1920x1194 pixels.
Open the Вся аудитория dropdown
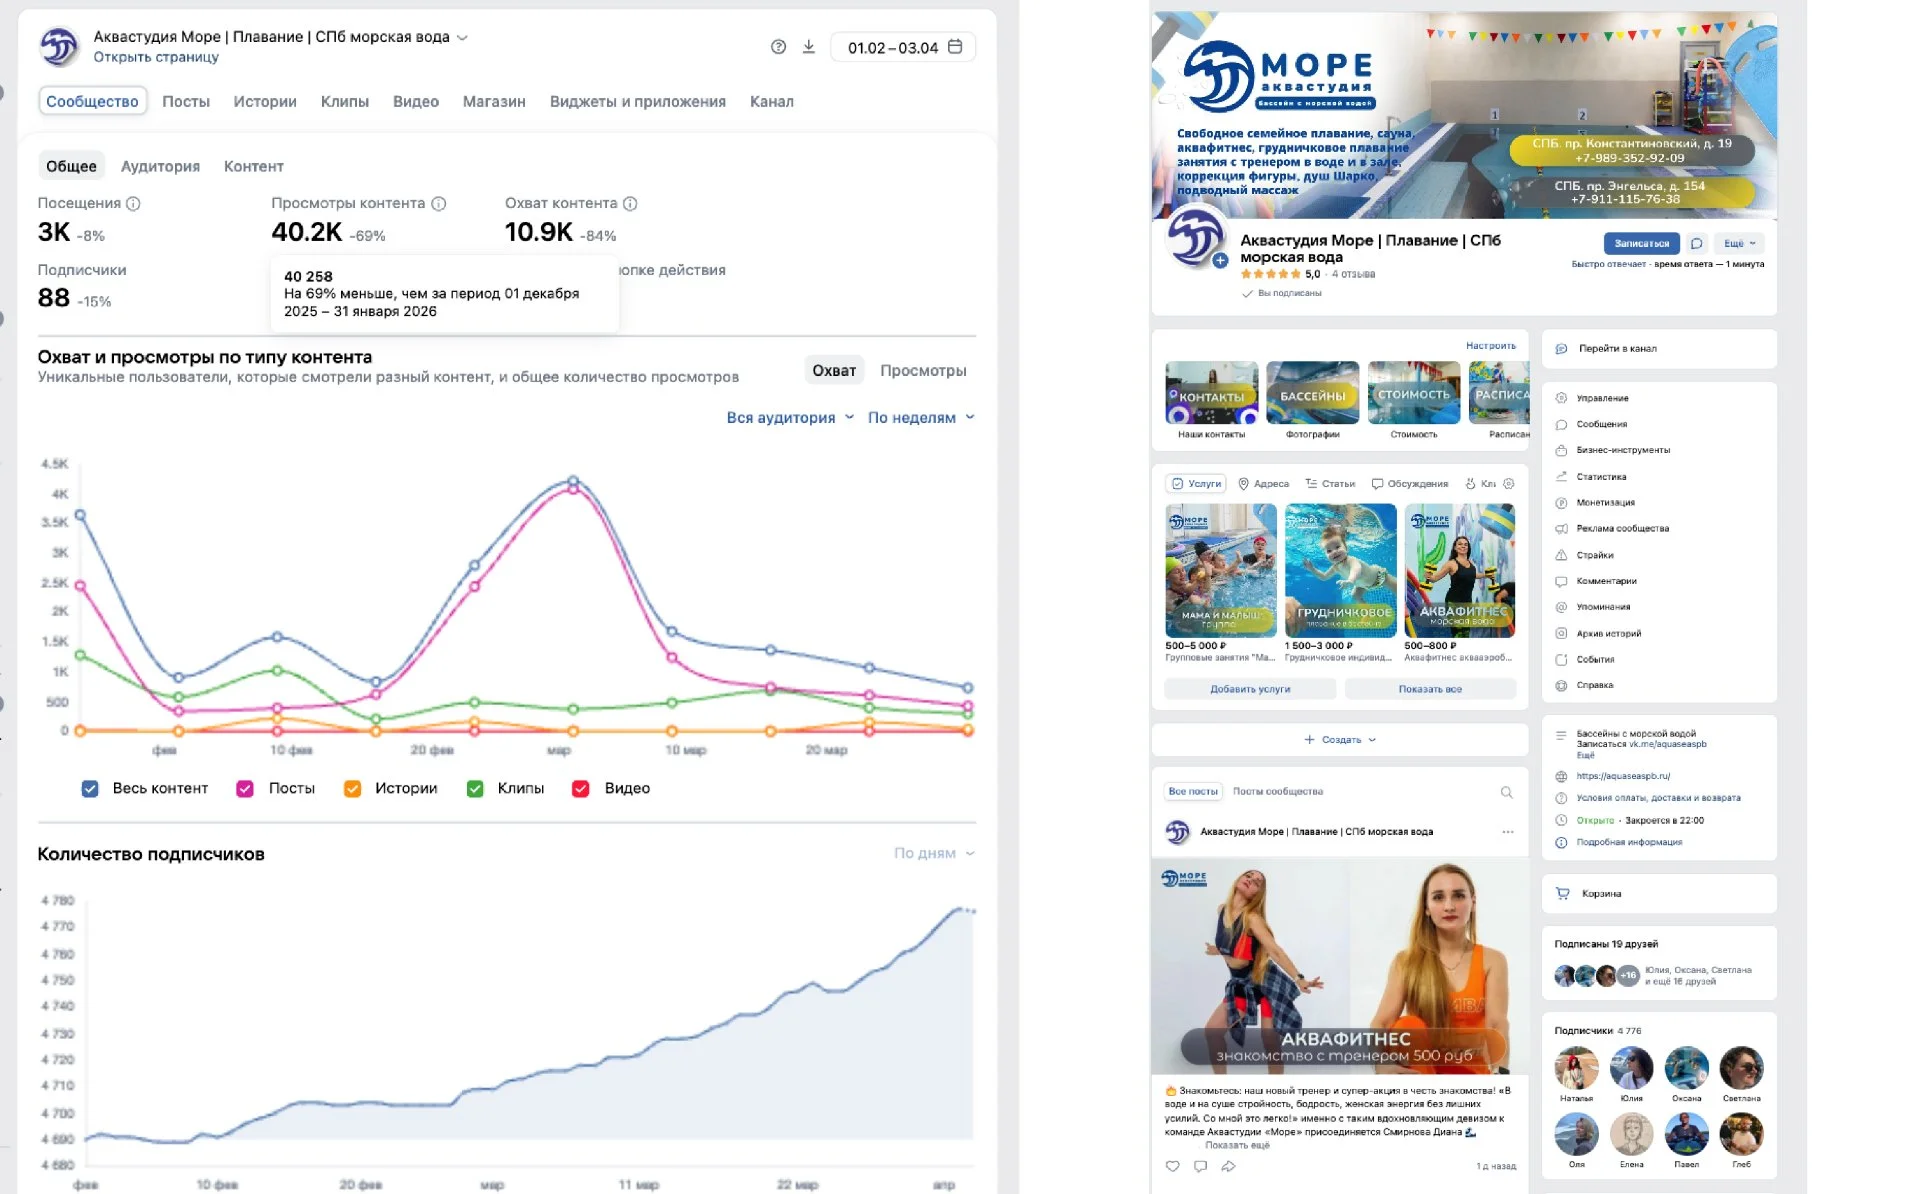[790, 418]
